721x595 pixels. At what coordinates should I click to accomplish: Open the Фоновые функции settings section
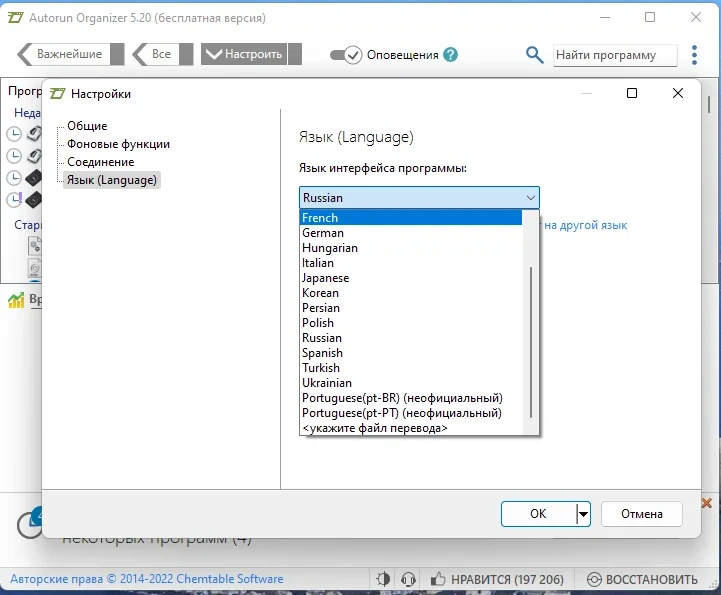click(x=118, y=144)
